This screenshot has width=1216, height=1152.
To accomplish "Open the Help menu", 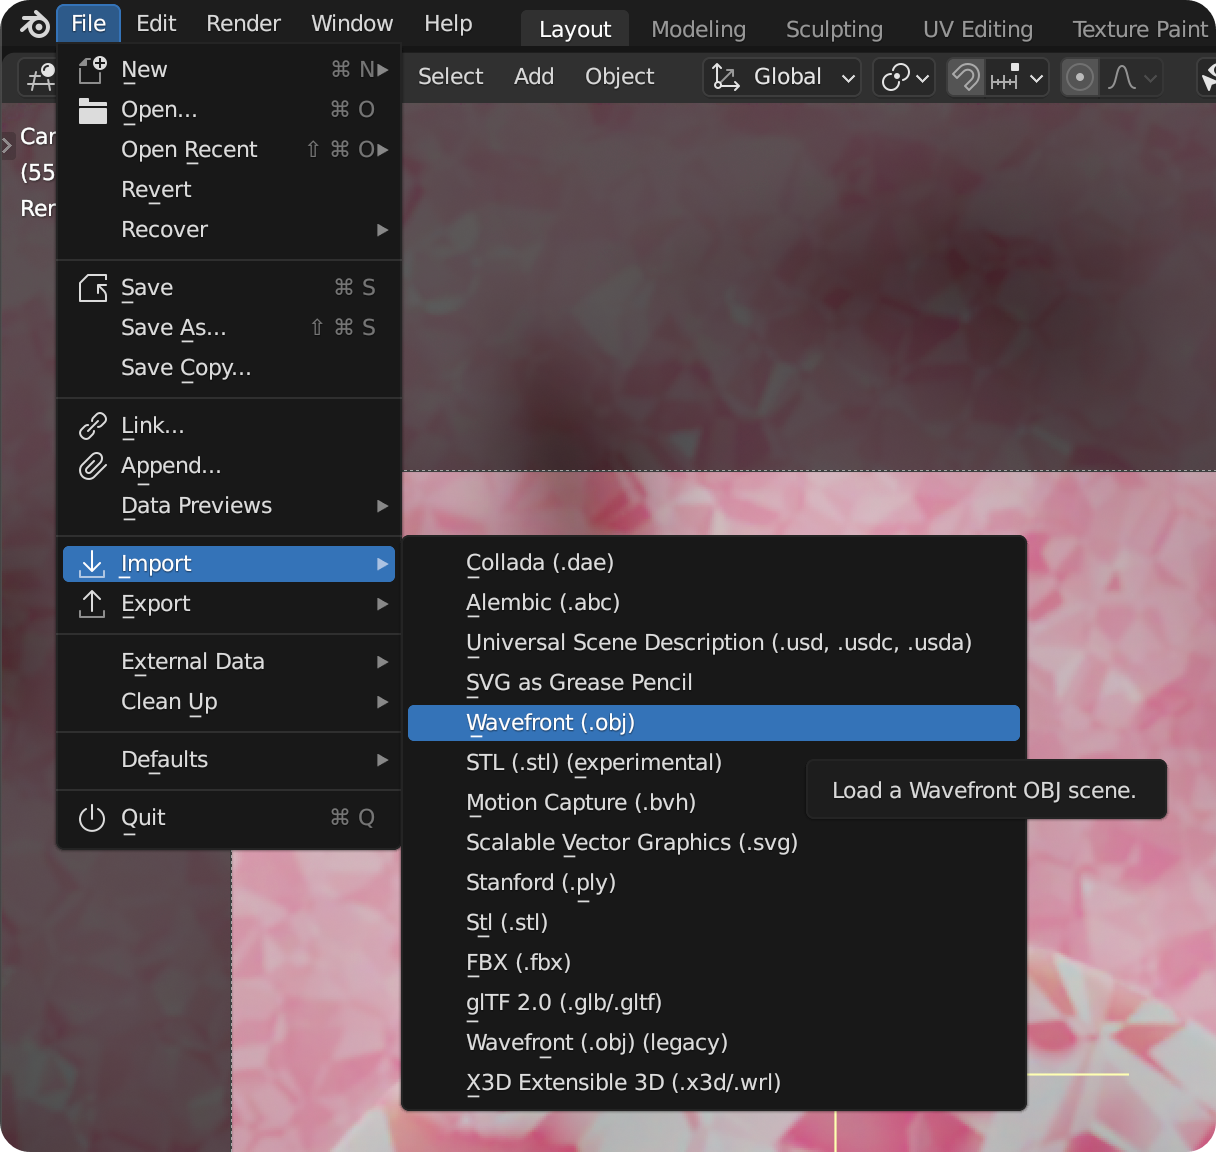I will click(x=448, y=23).
